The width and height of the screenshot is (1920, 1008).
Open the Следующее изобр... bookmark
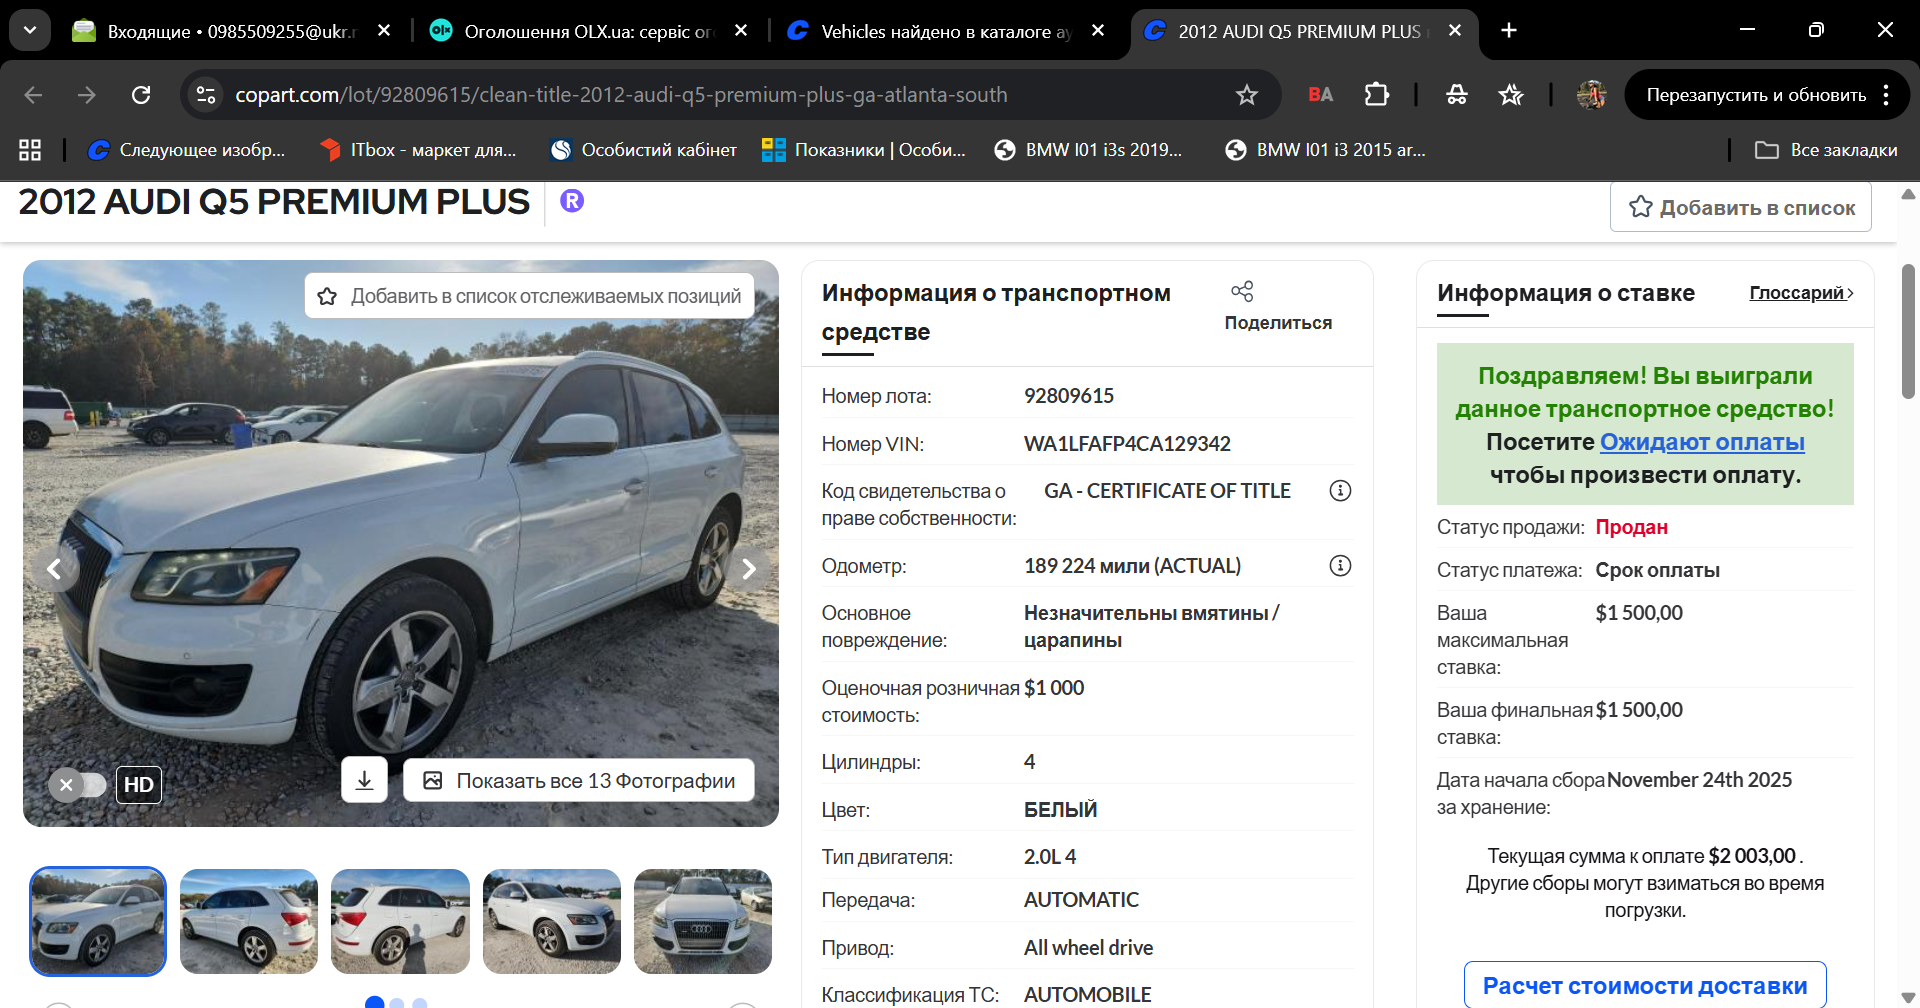186,150
